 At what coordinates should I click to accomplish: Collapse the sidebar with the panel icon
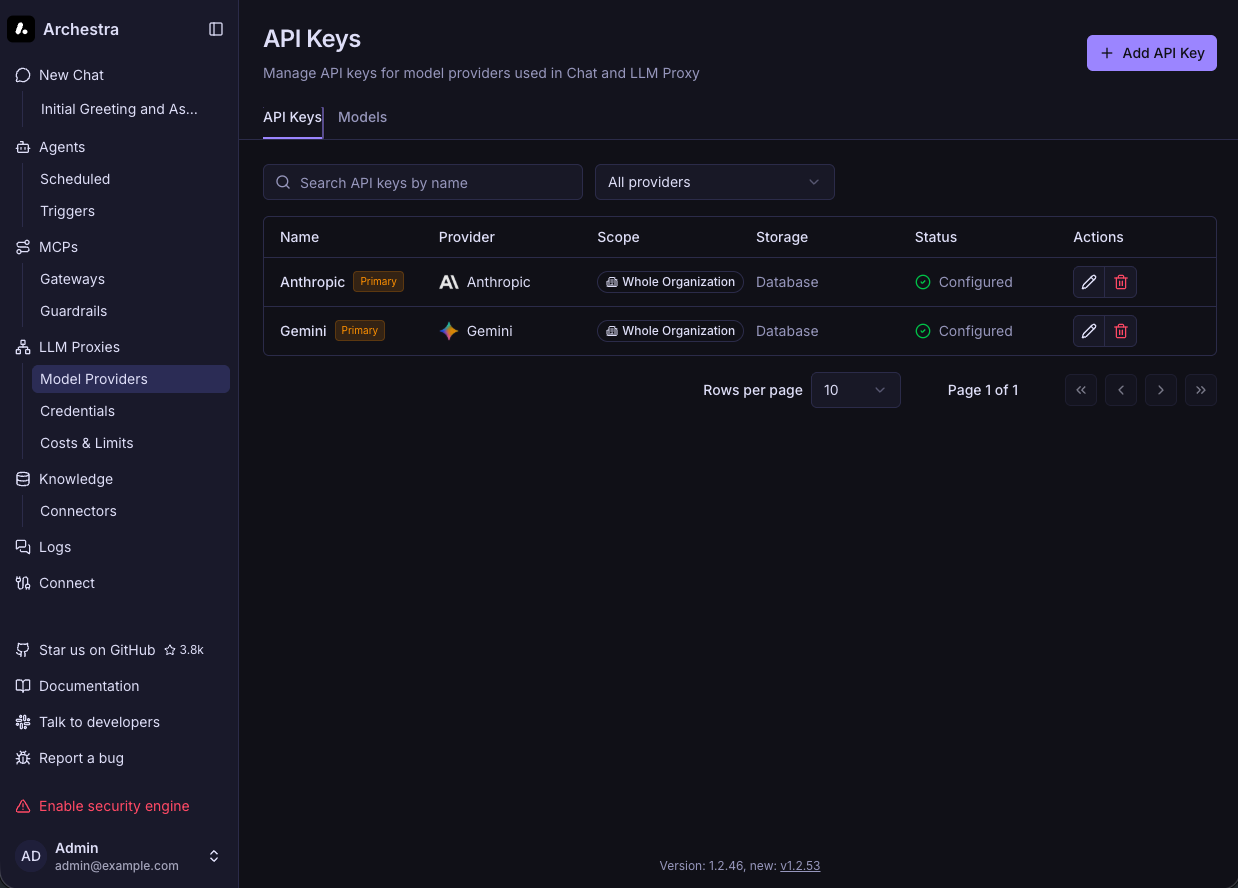pyautogui.click(x=216, y=29)
